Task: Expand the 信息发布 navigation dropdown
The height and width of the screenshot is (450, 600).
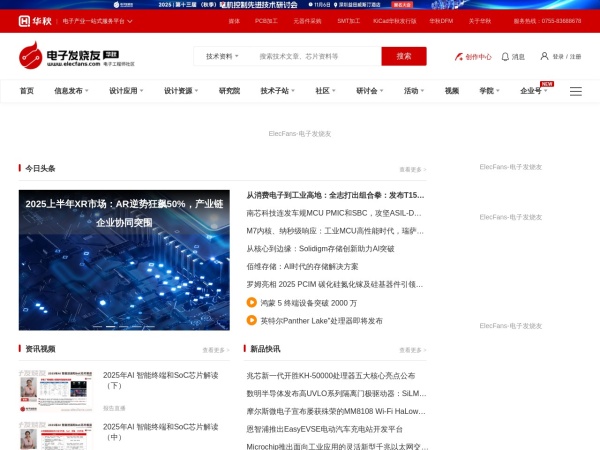Action: pyautogui.click(x=71, y=91)
